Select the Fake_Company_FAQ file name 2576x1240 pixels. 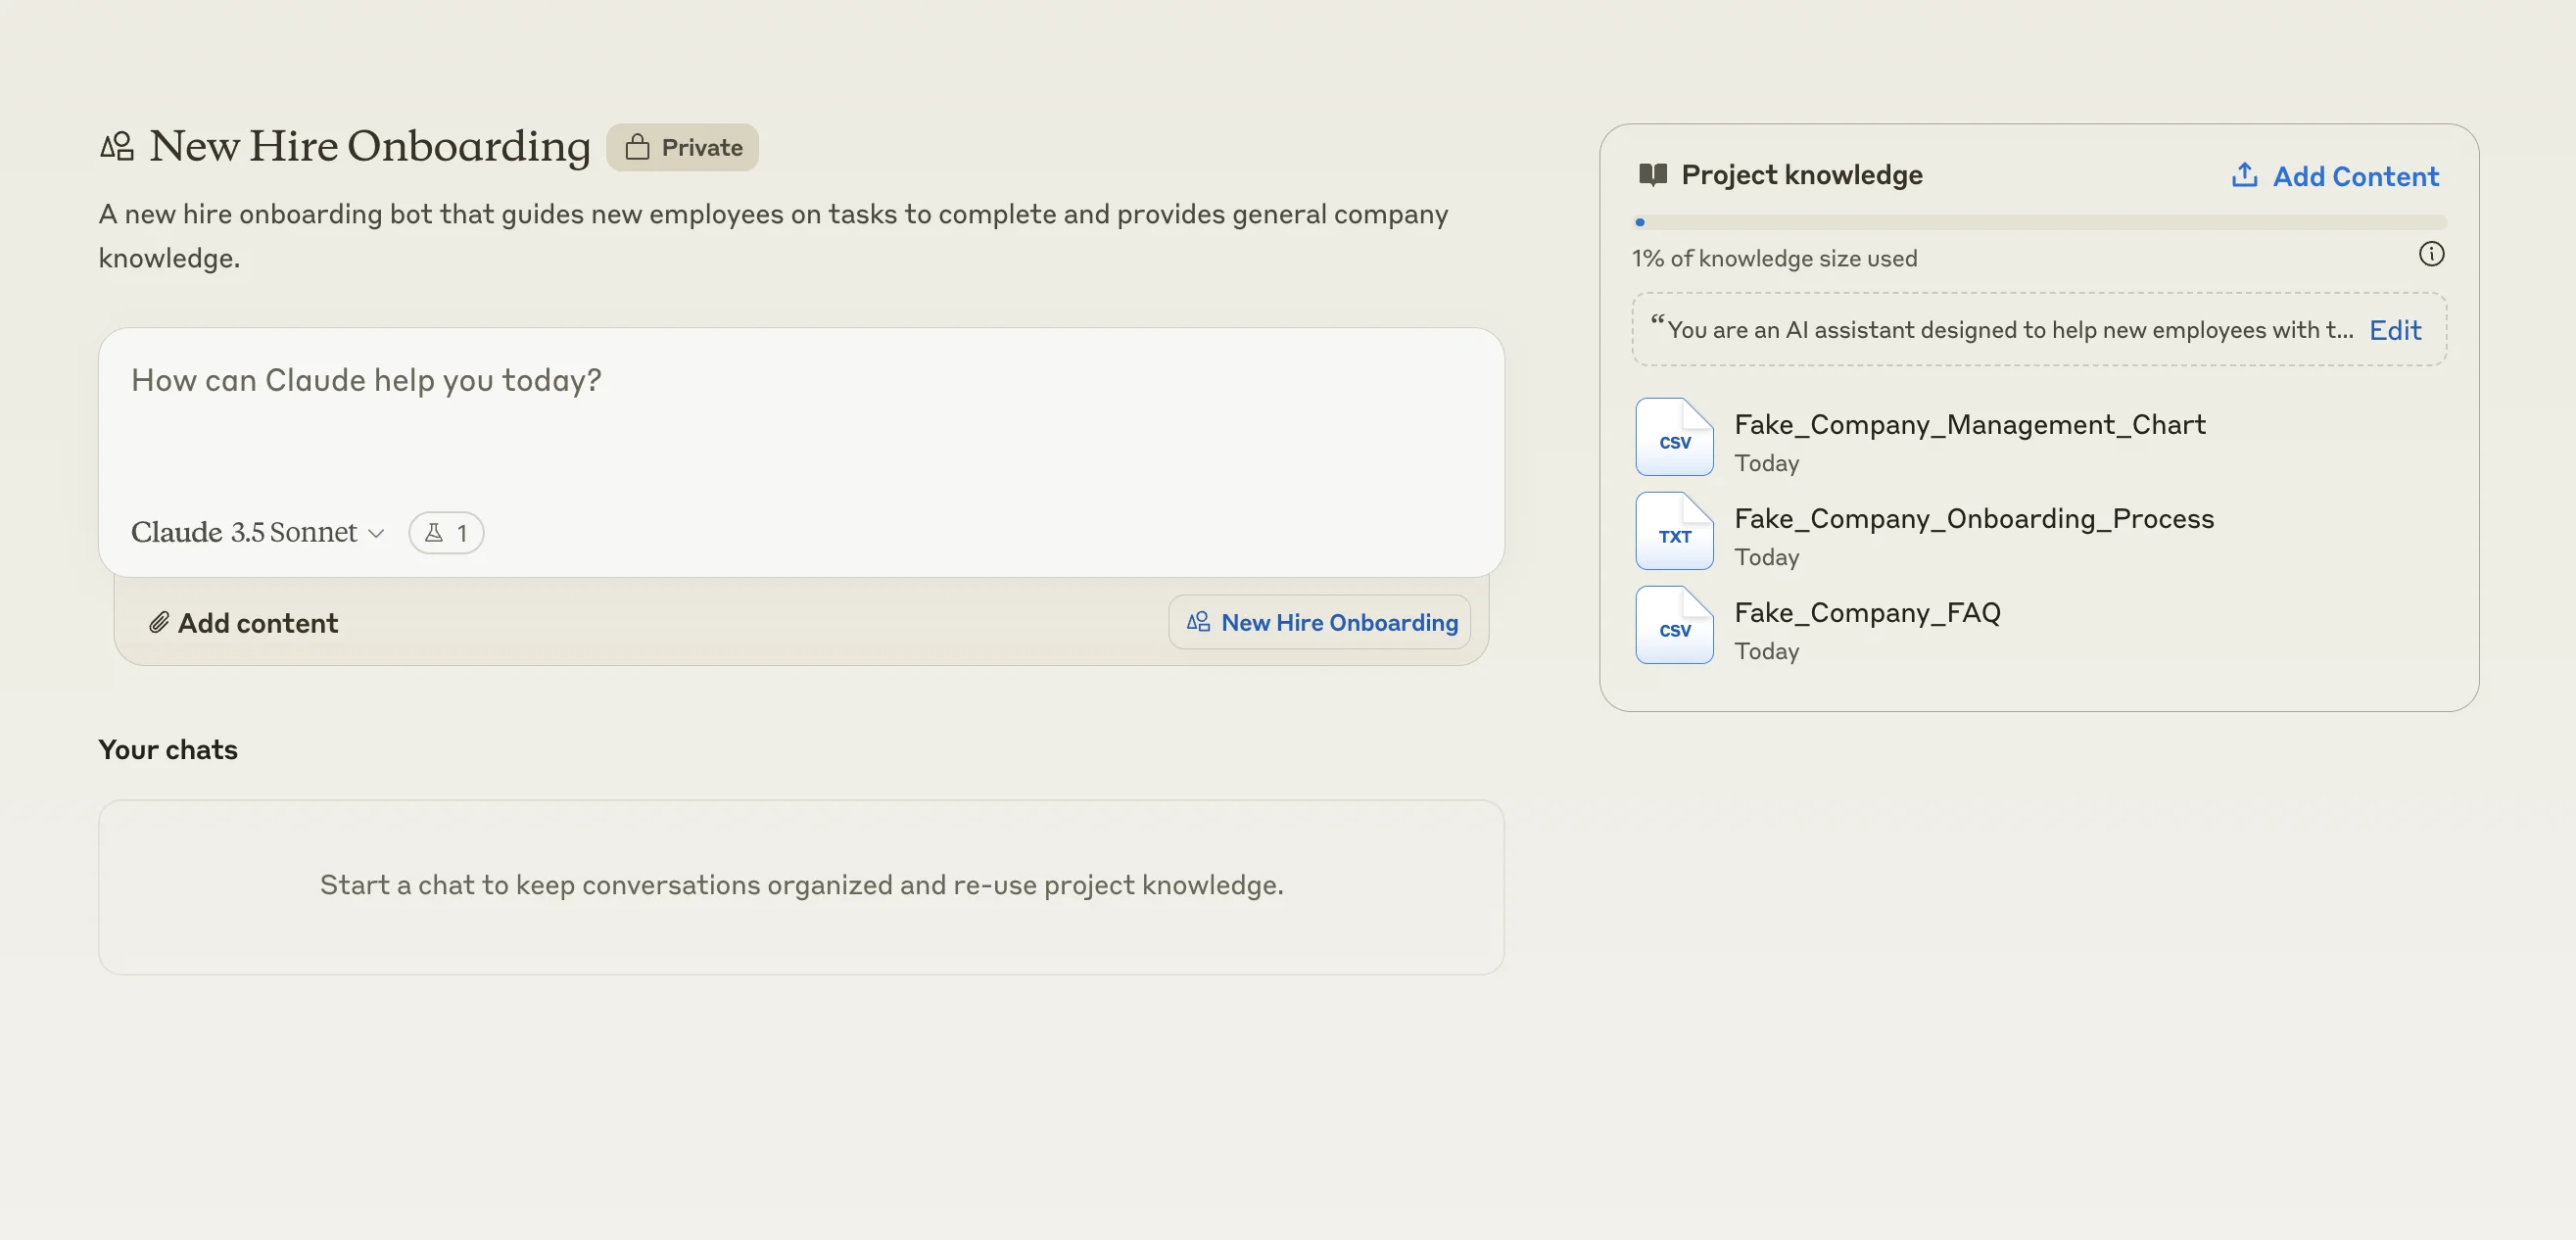[1866, 613]
